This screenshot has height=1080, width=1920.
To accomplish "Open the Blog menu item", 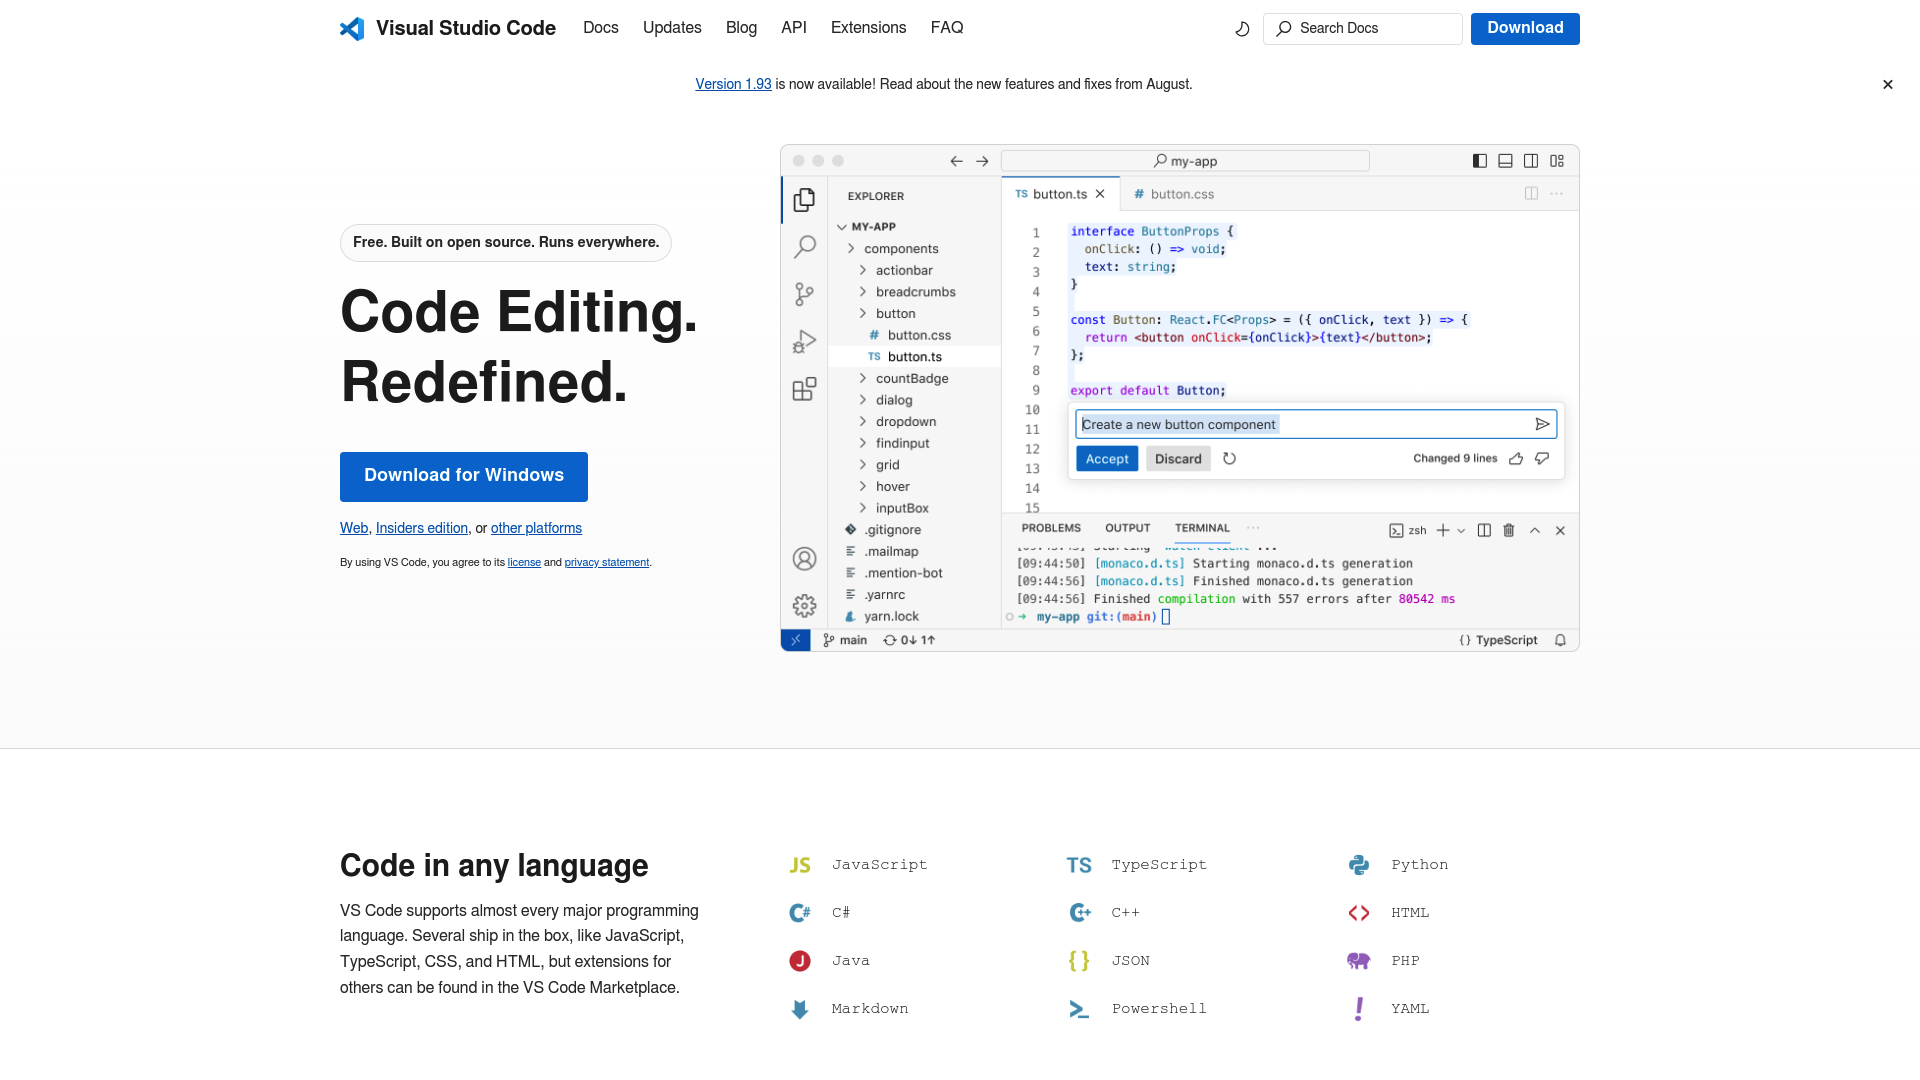I will pos(741,28).
